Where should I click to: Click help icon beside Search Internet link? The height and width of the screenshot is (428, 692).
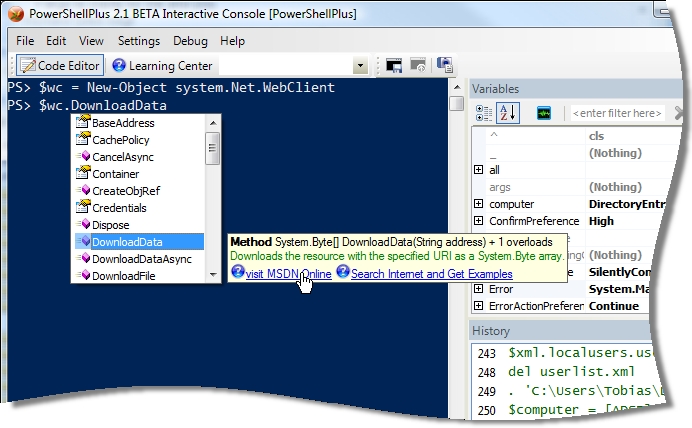pos(343,271)
